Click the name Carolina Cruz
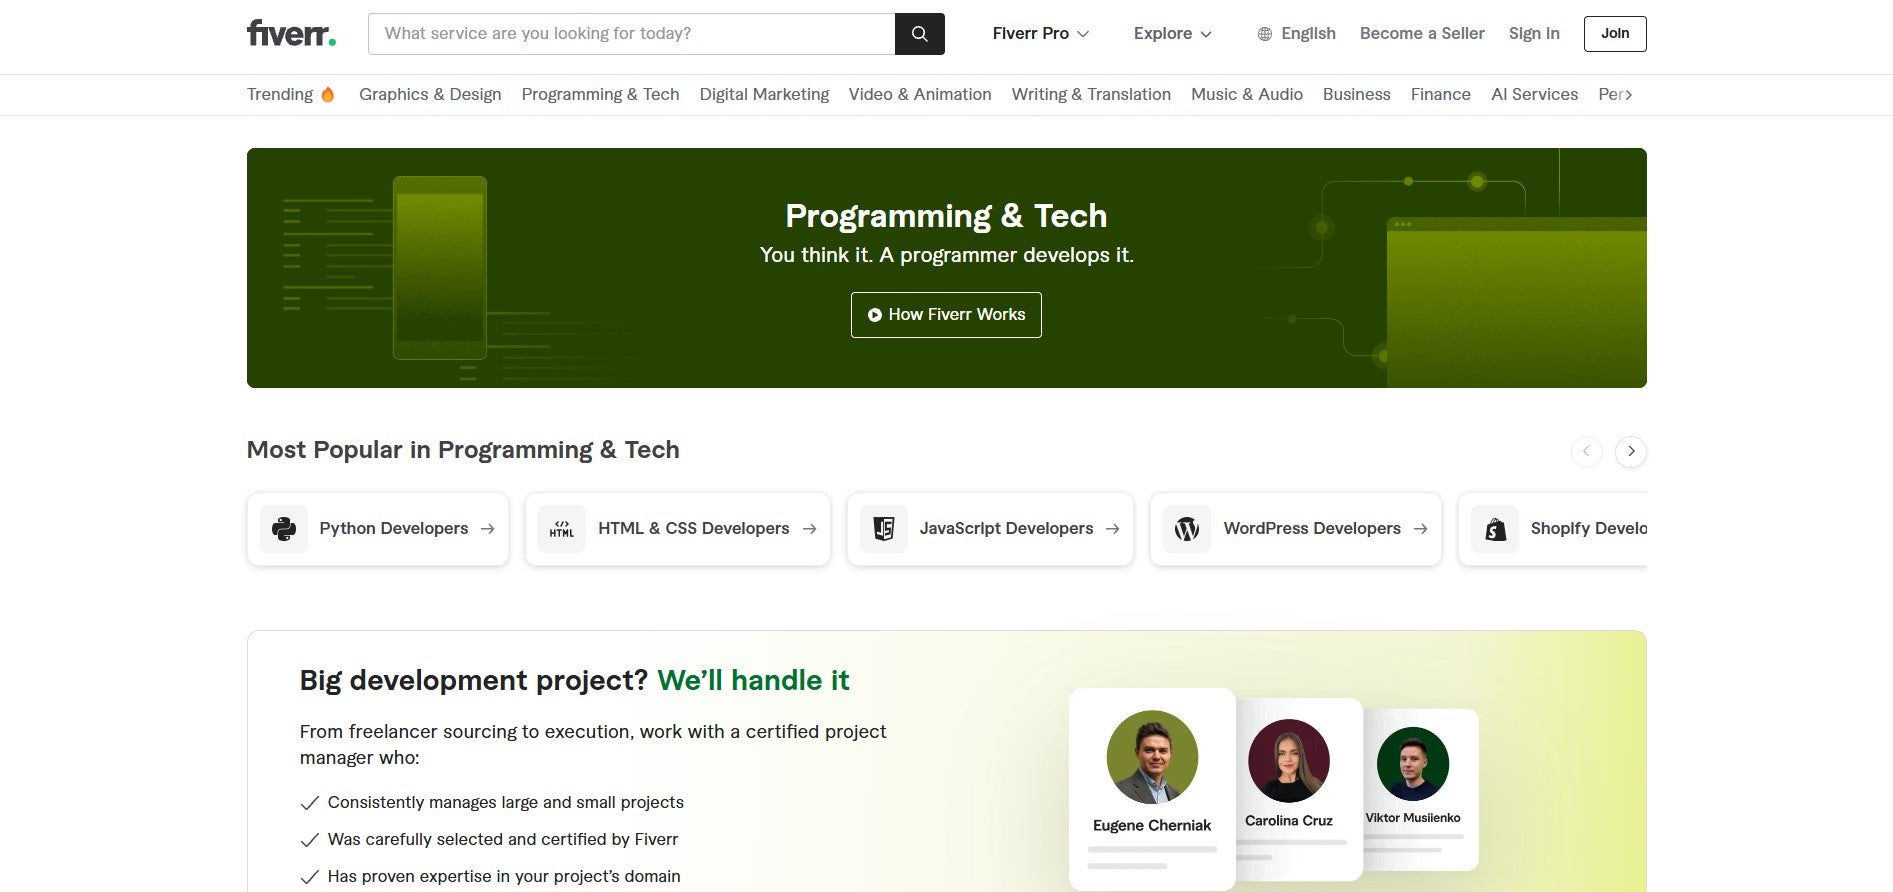Viewport: 1893px width, 892px height. click(1288, 820)
